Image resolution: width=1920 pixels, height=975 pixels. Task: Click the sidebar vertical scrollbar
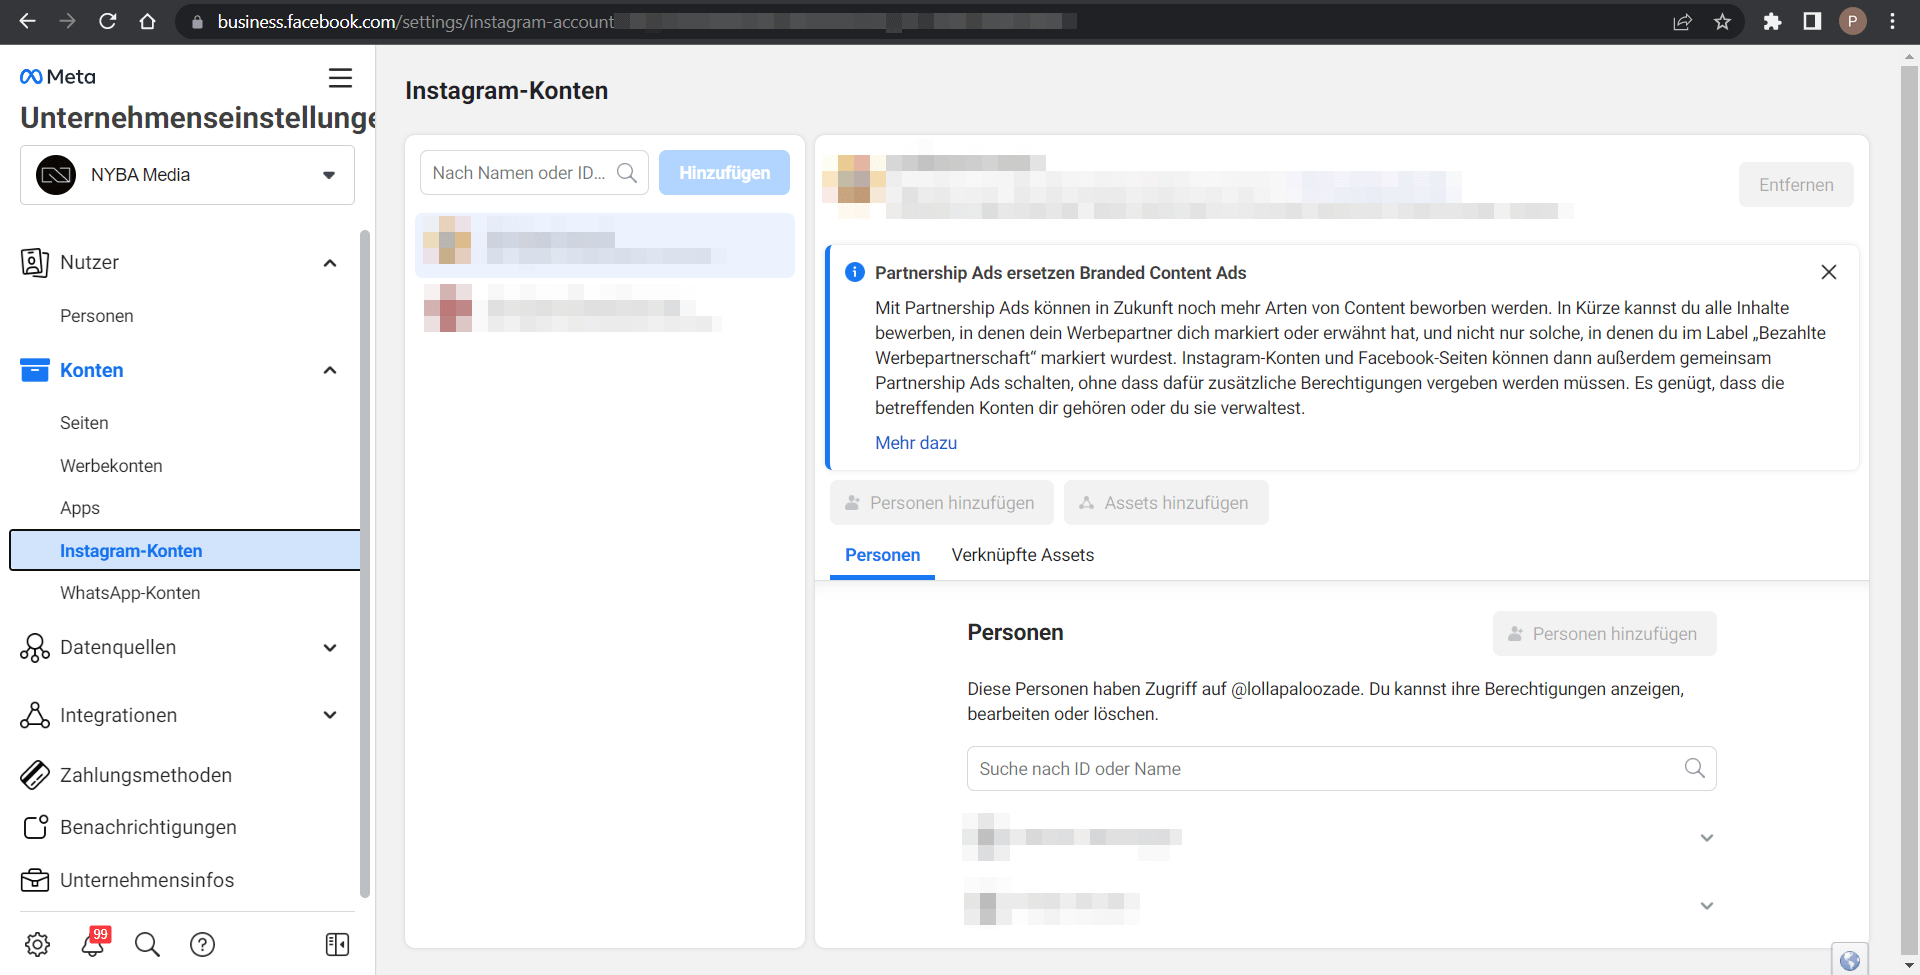tap(365, 562)
